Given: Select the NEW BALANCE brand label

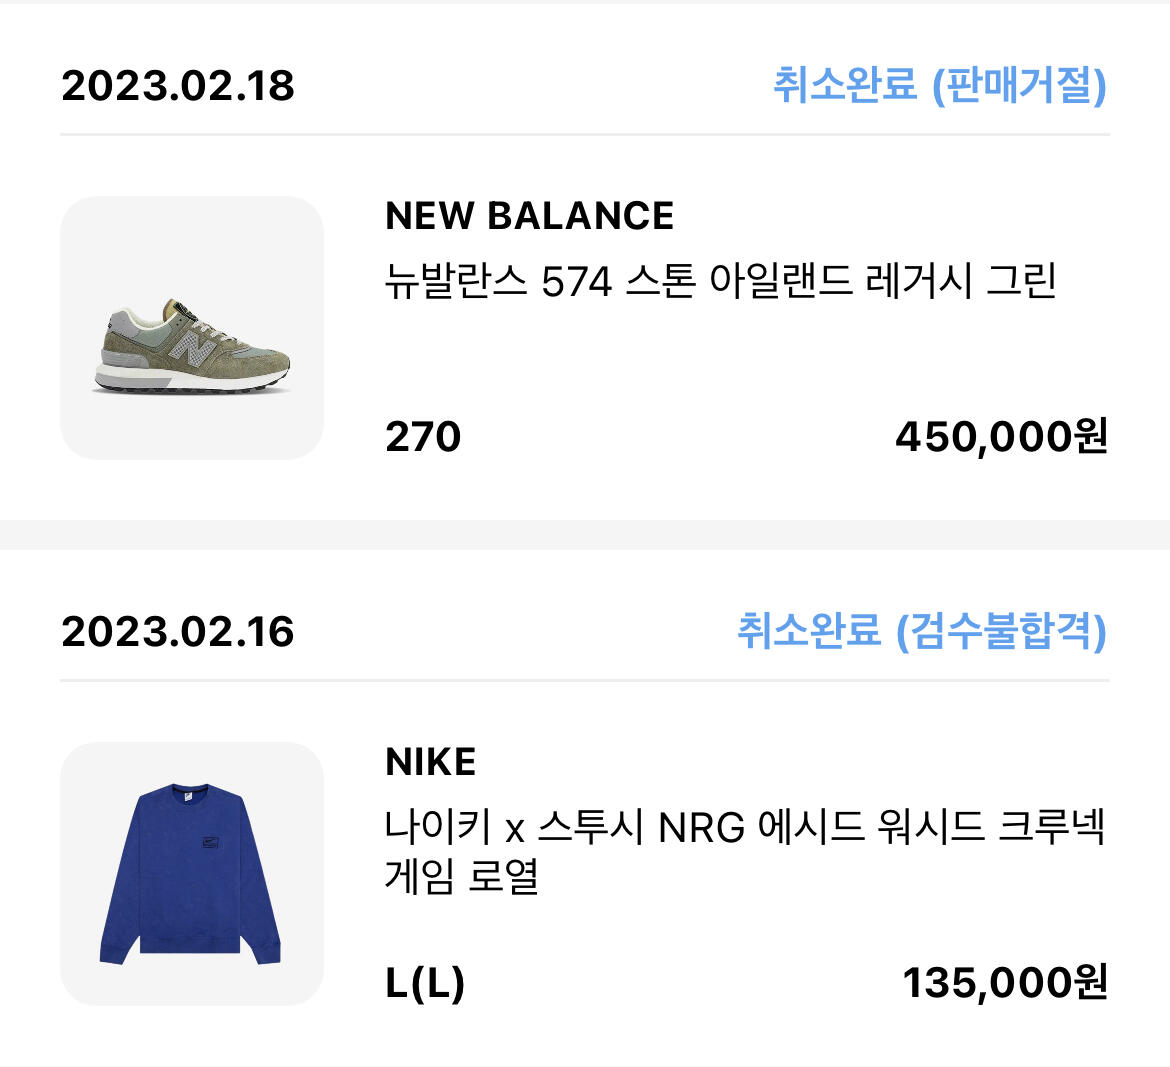Looking at the screenshot, I should pos(529,216).
